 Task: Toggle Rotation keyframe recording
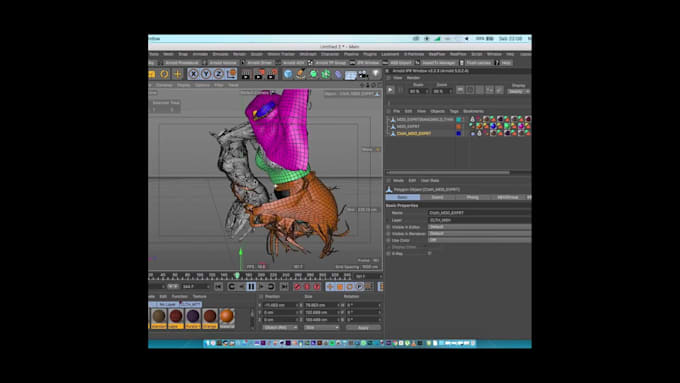coord(350,286)
